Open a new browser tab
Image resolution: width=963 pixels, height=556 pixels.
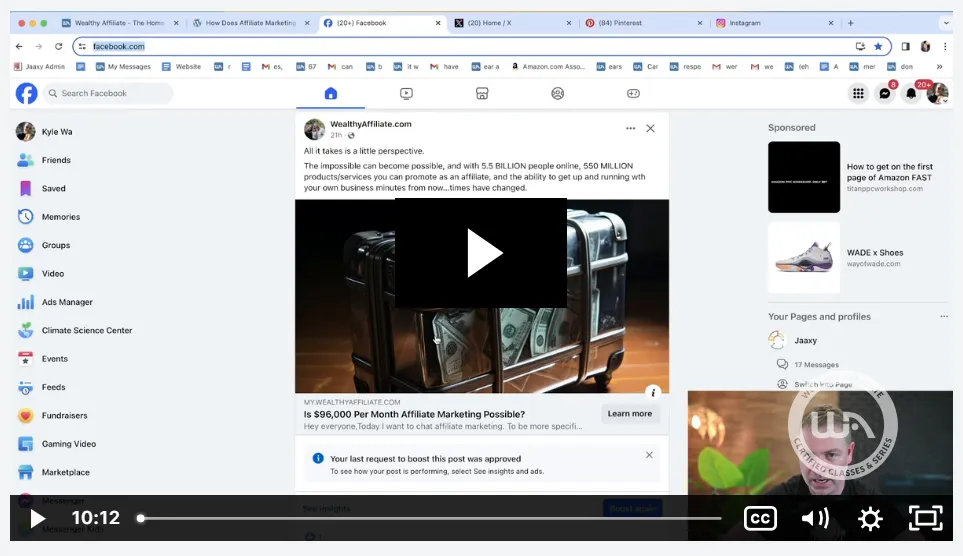[851, 23]
